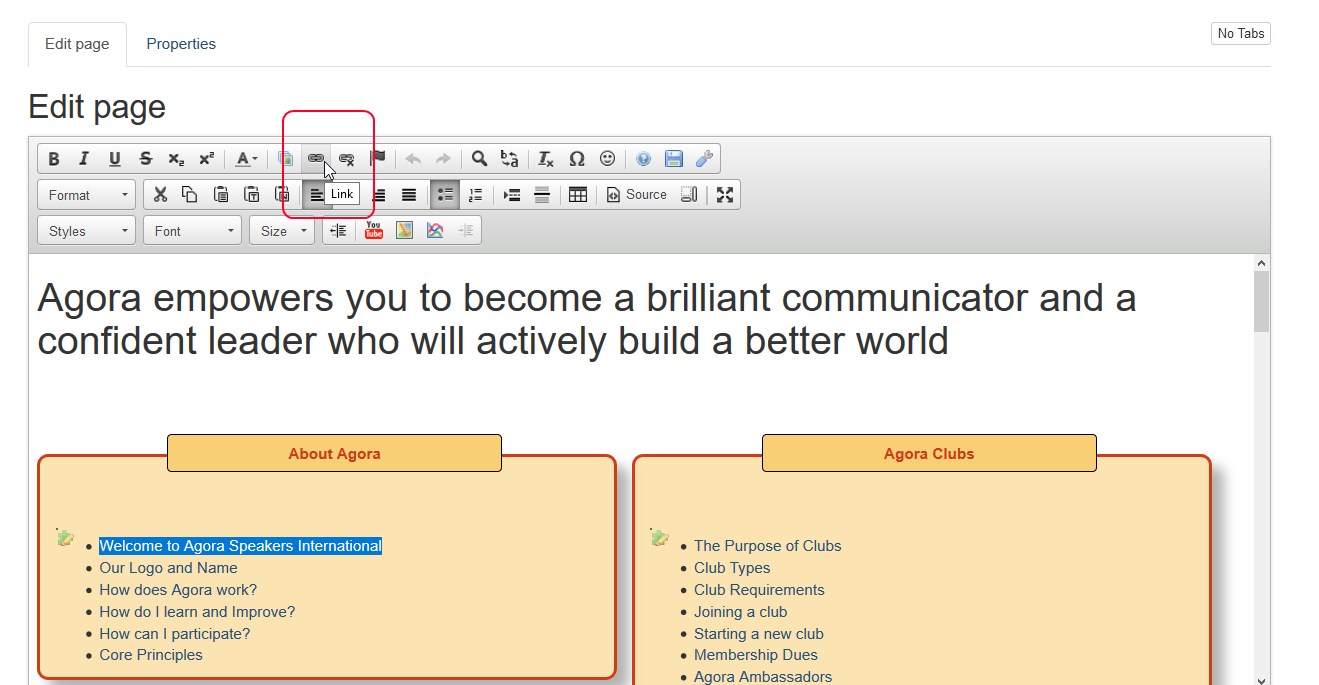1319x685 pixels.
Task: Open Find with the magnifier icon
Action: point(480,159)
